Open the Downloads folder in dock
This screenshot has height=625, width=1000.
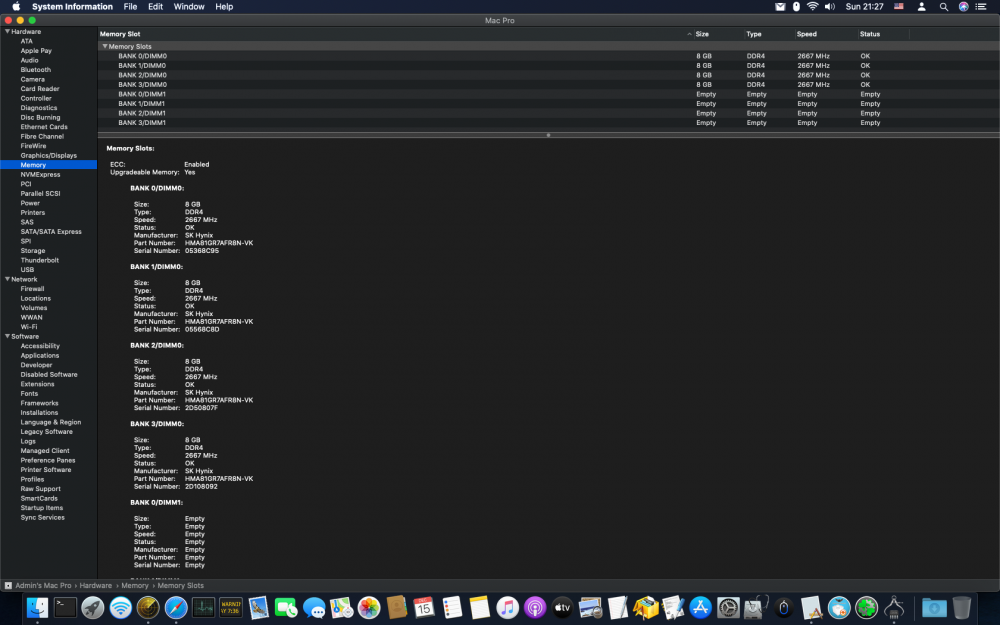point(934,607)
